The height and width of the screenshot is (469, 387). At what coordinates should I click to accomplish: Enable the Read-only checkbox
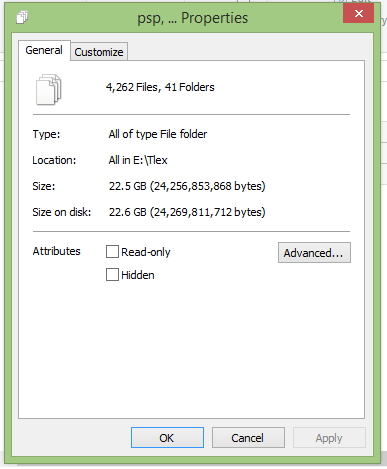(x=112, y=252)
